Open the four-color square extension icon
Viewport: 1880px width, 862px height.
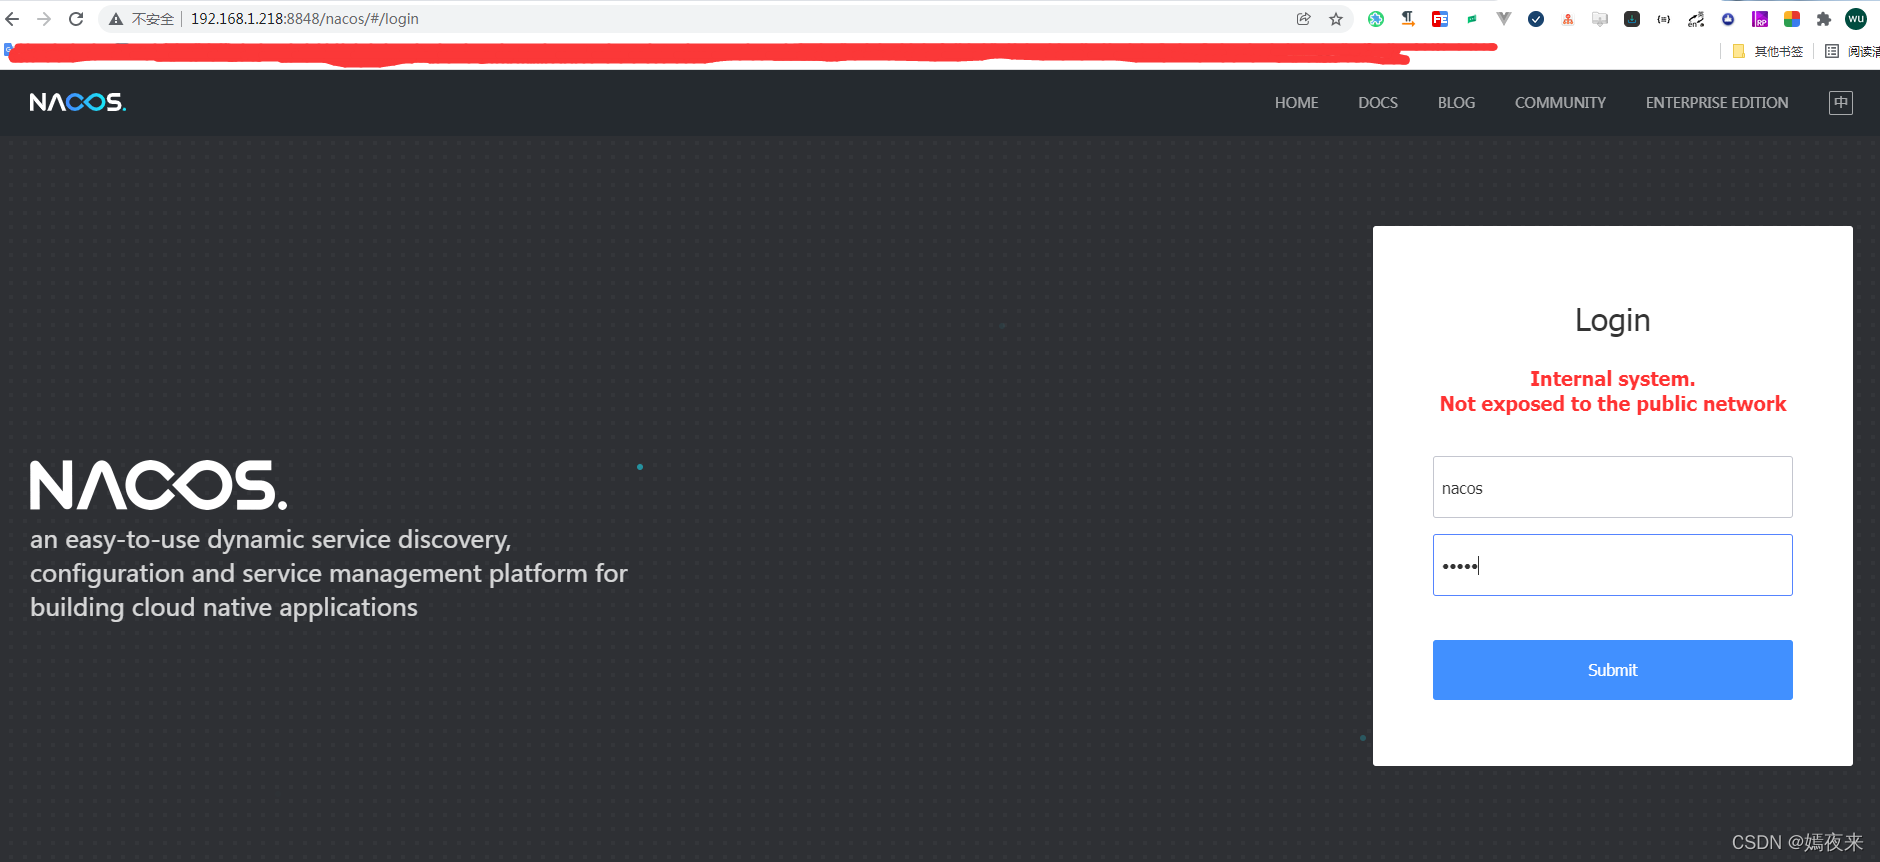(1792, 19)
